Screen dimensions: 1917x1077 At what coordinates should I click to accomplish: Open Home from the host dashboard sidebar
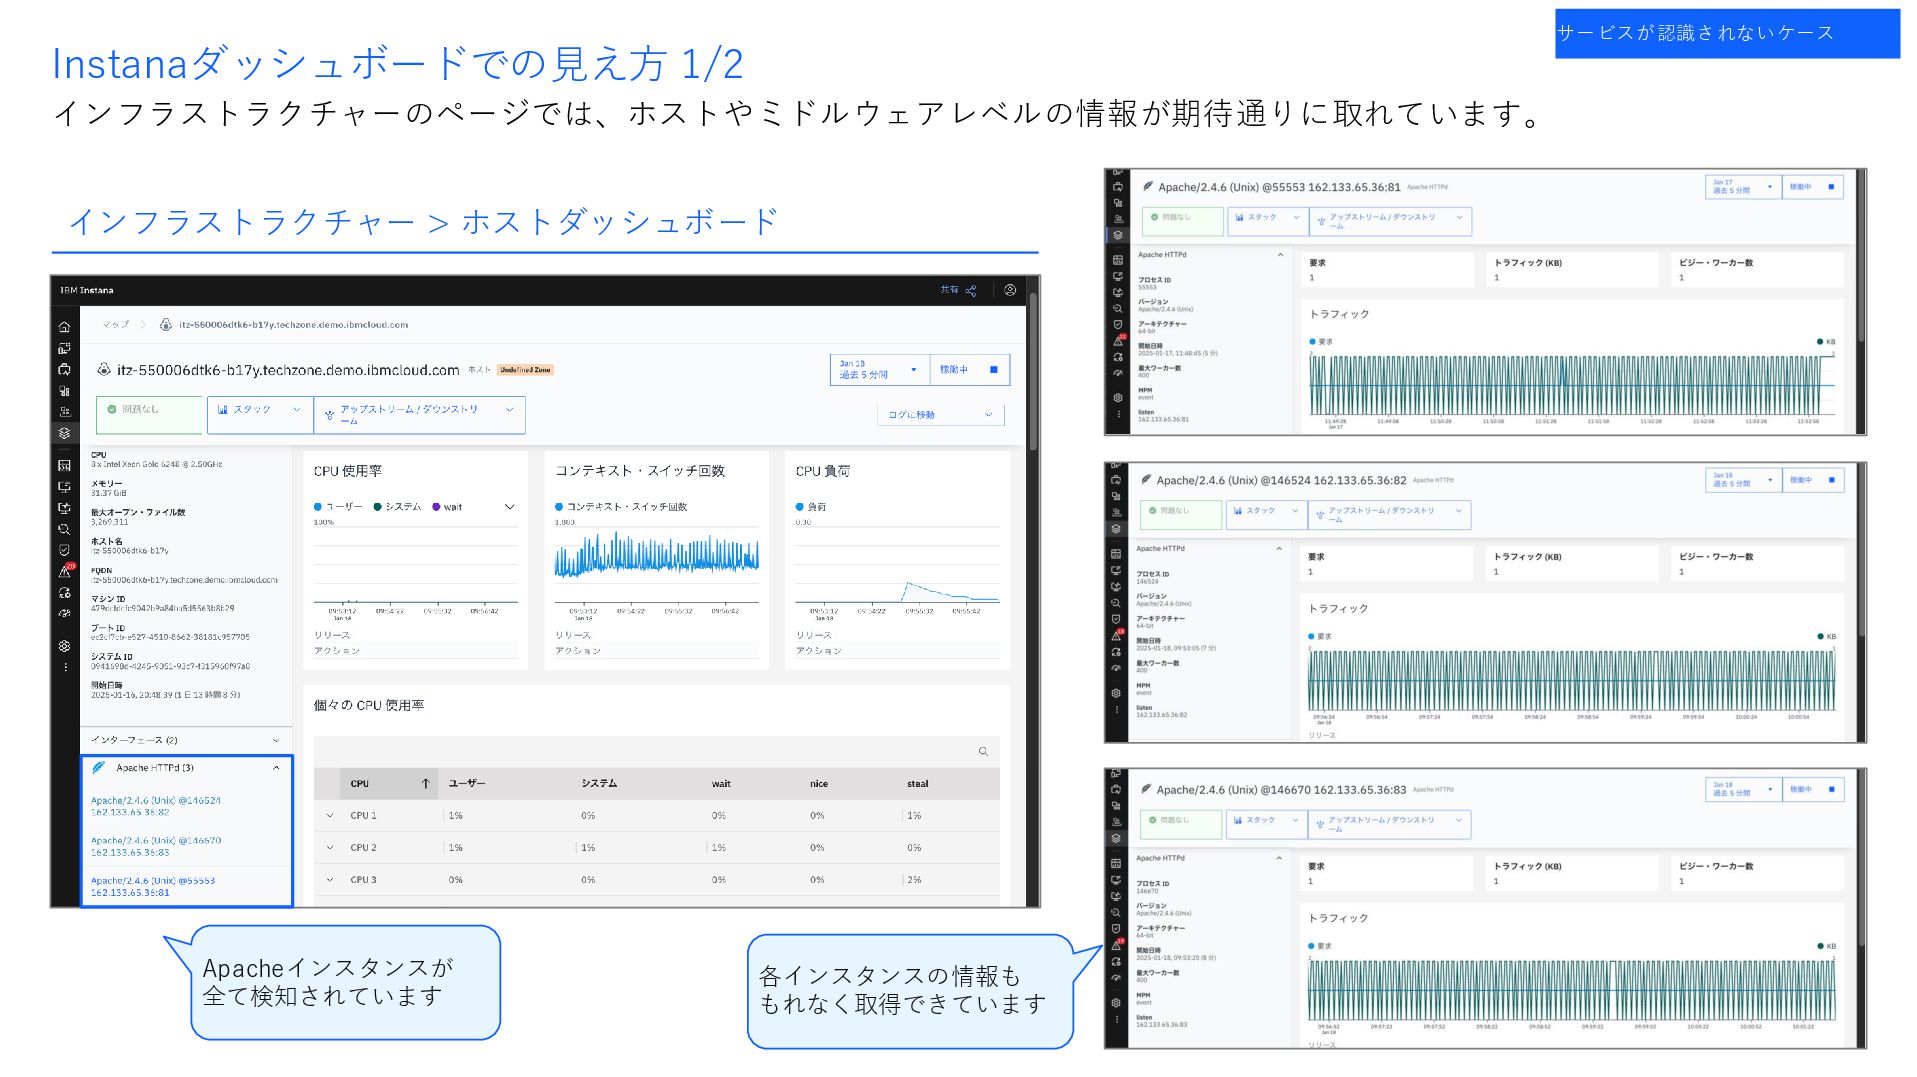pos(64,327)
